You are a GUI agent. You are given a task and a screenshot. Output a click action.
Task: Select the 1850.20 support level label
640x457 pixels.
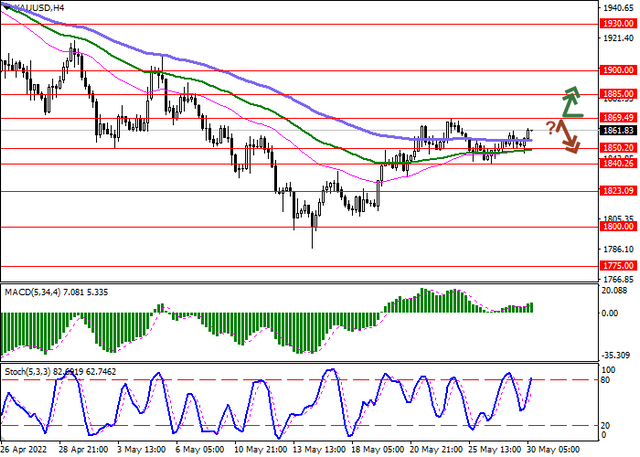point(618,148)
